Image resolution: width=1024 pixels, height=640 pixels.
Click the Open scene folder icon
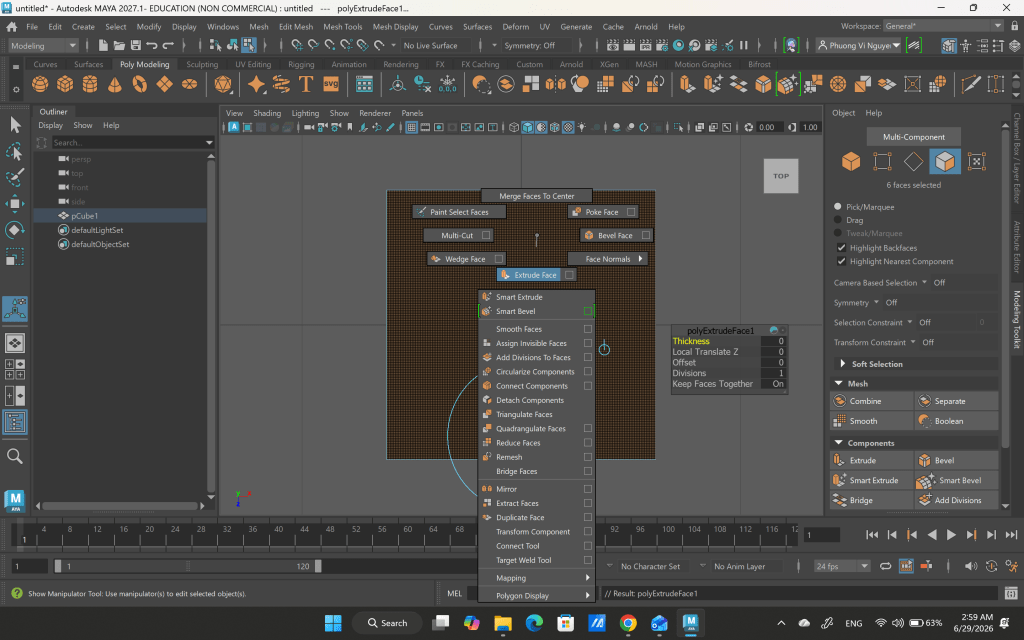pos(120,45)
